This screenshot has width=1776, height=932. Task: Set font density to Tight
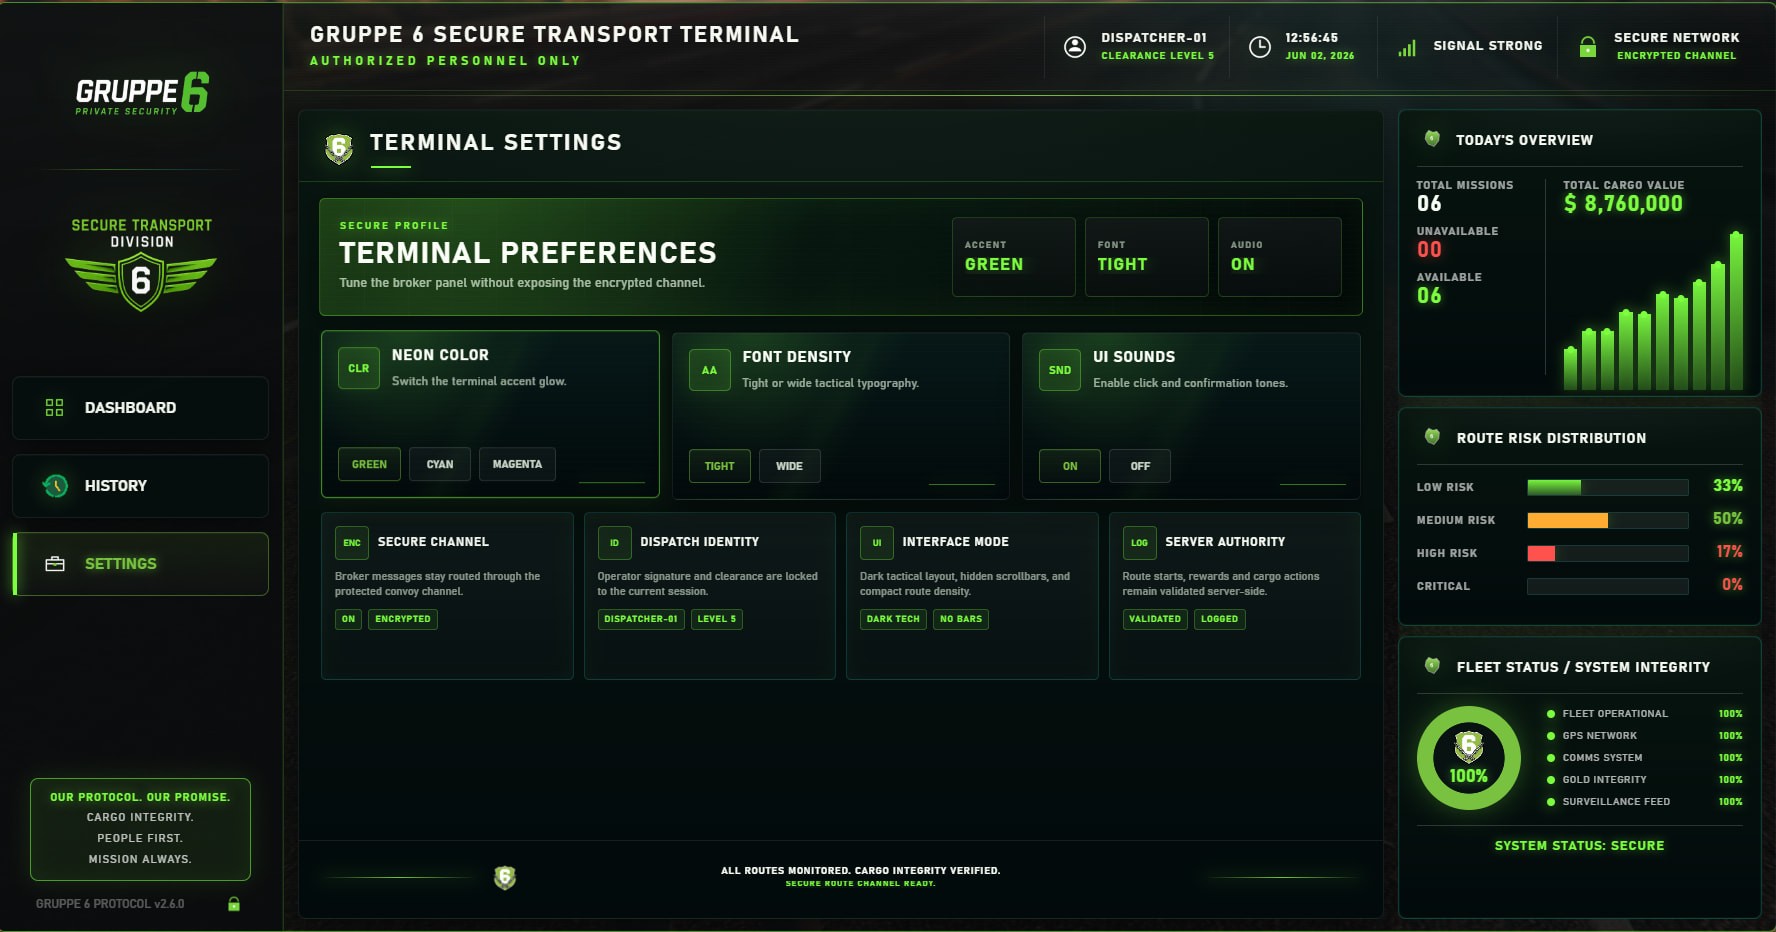click(719, 466)
